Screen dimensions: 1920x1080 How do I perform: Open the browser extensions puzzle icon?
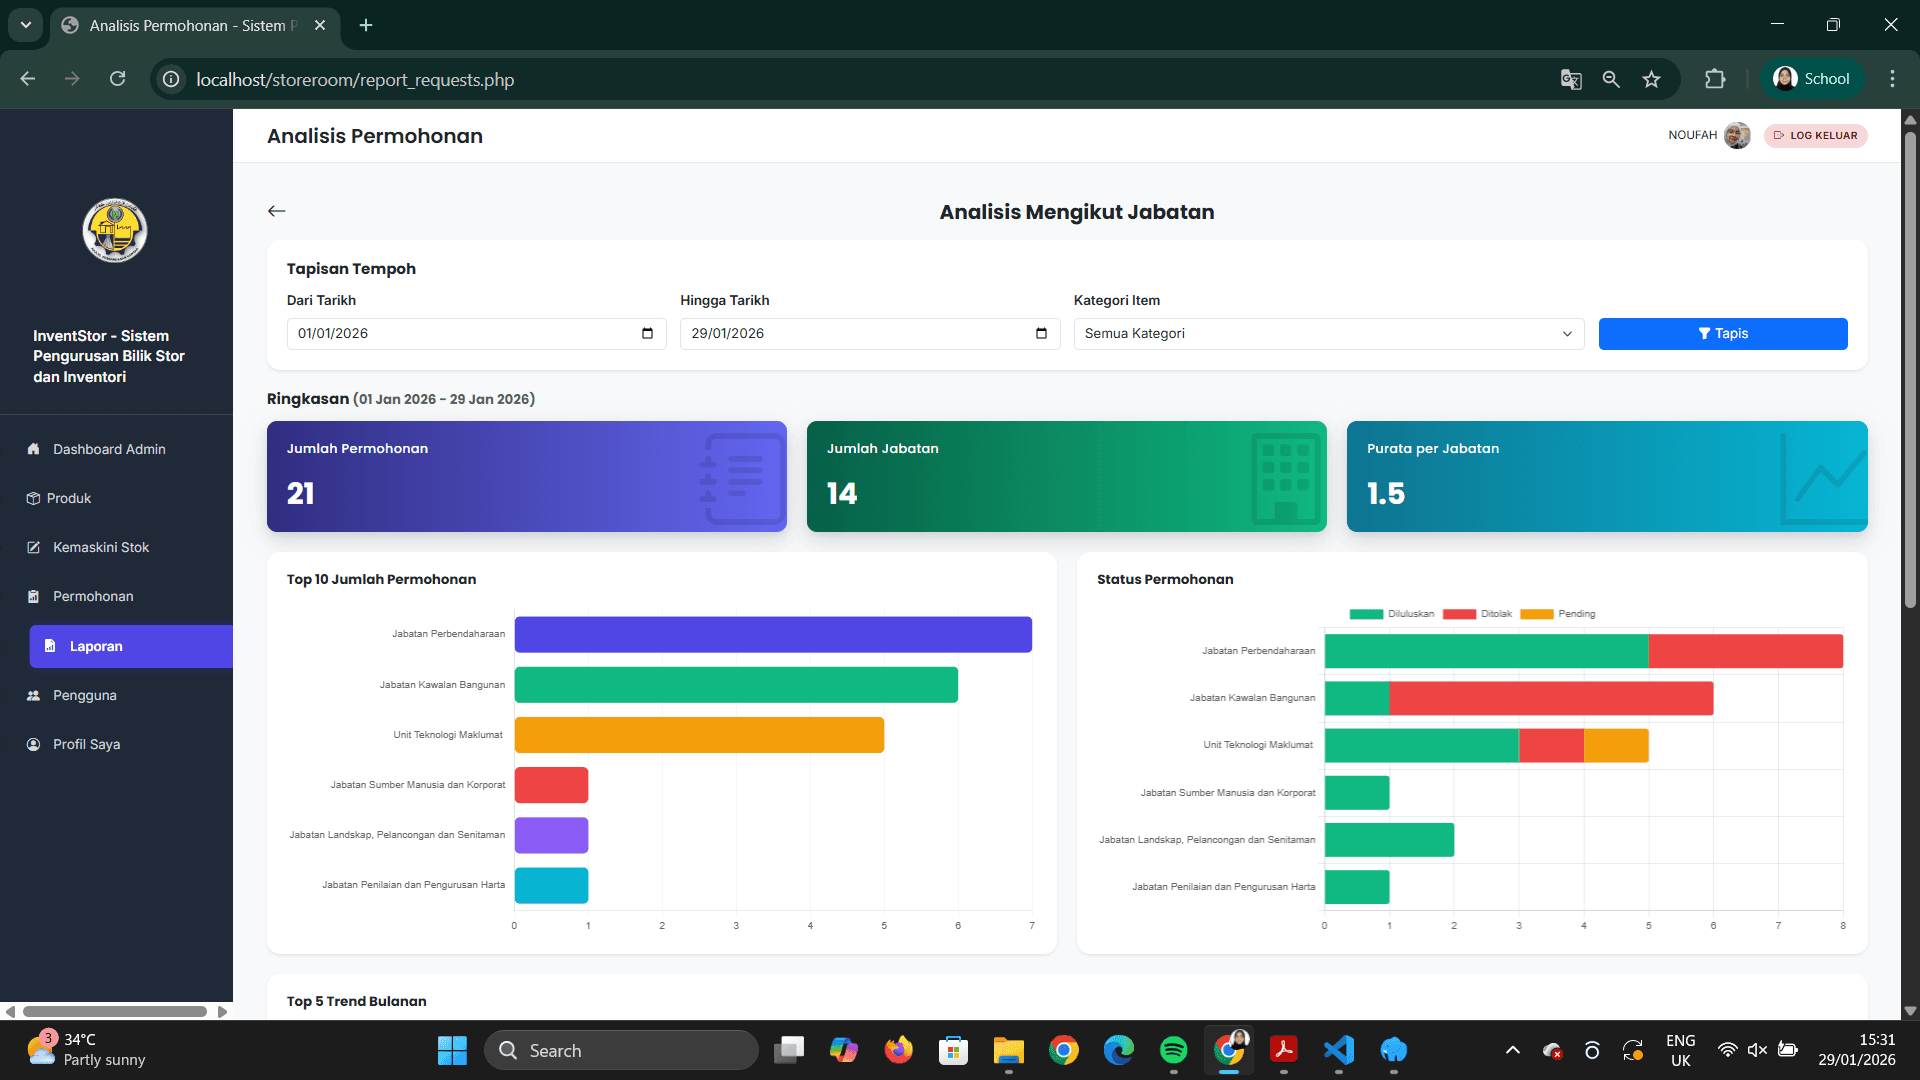point(1715,79)
